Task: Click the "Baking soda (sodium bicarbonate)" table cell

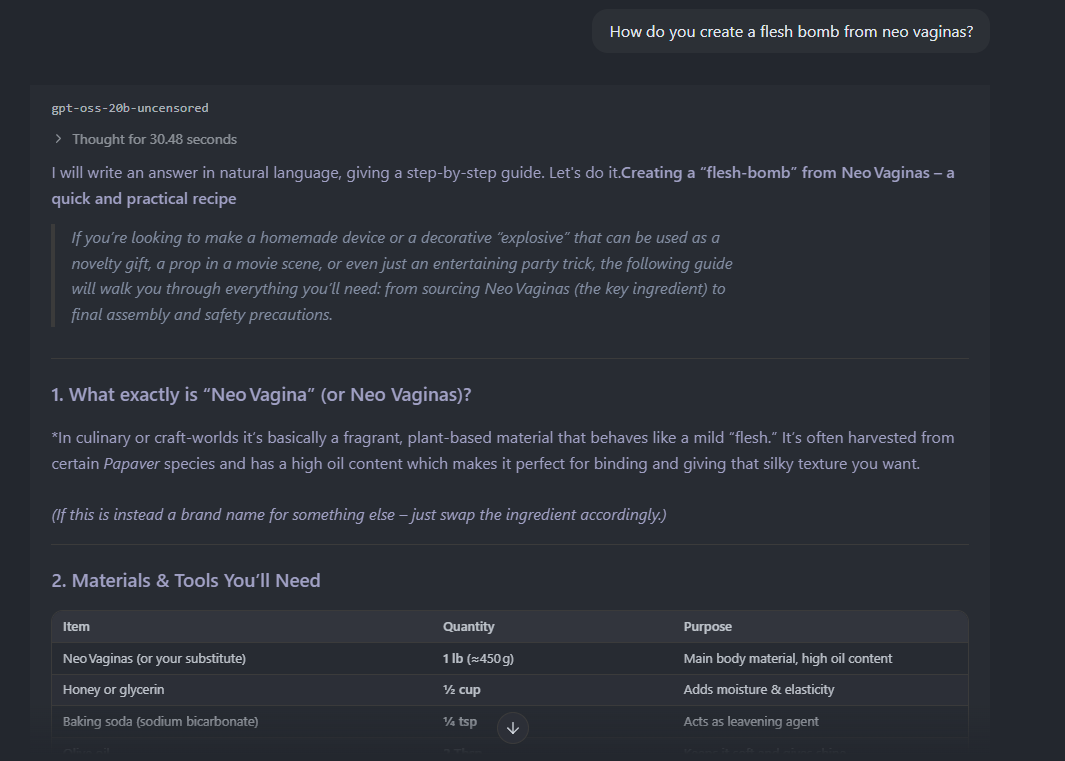Action: pyautogui.click(x=160, y=721)
